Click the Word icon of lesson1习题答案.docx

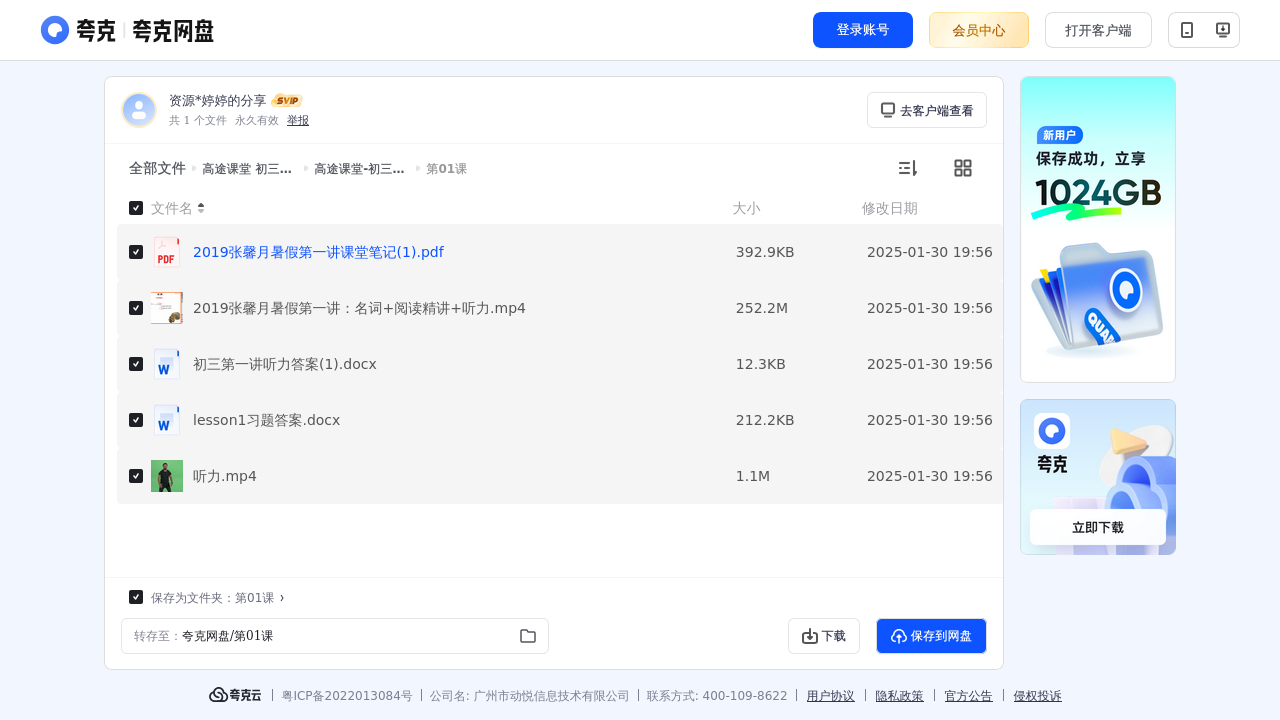(167, 420)
